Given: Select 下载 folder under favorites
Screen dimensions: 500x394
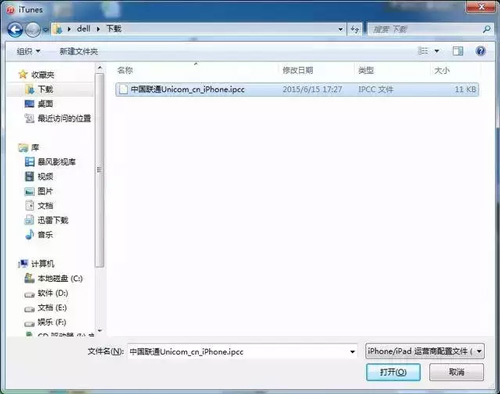Looking at the screenshot, I should click(x=45, y=89).
